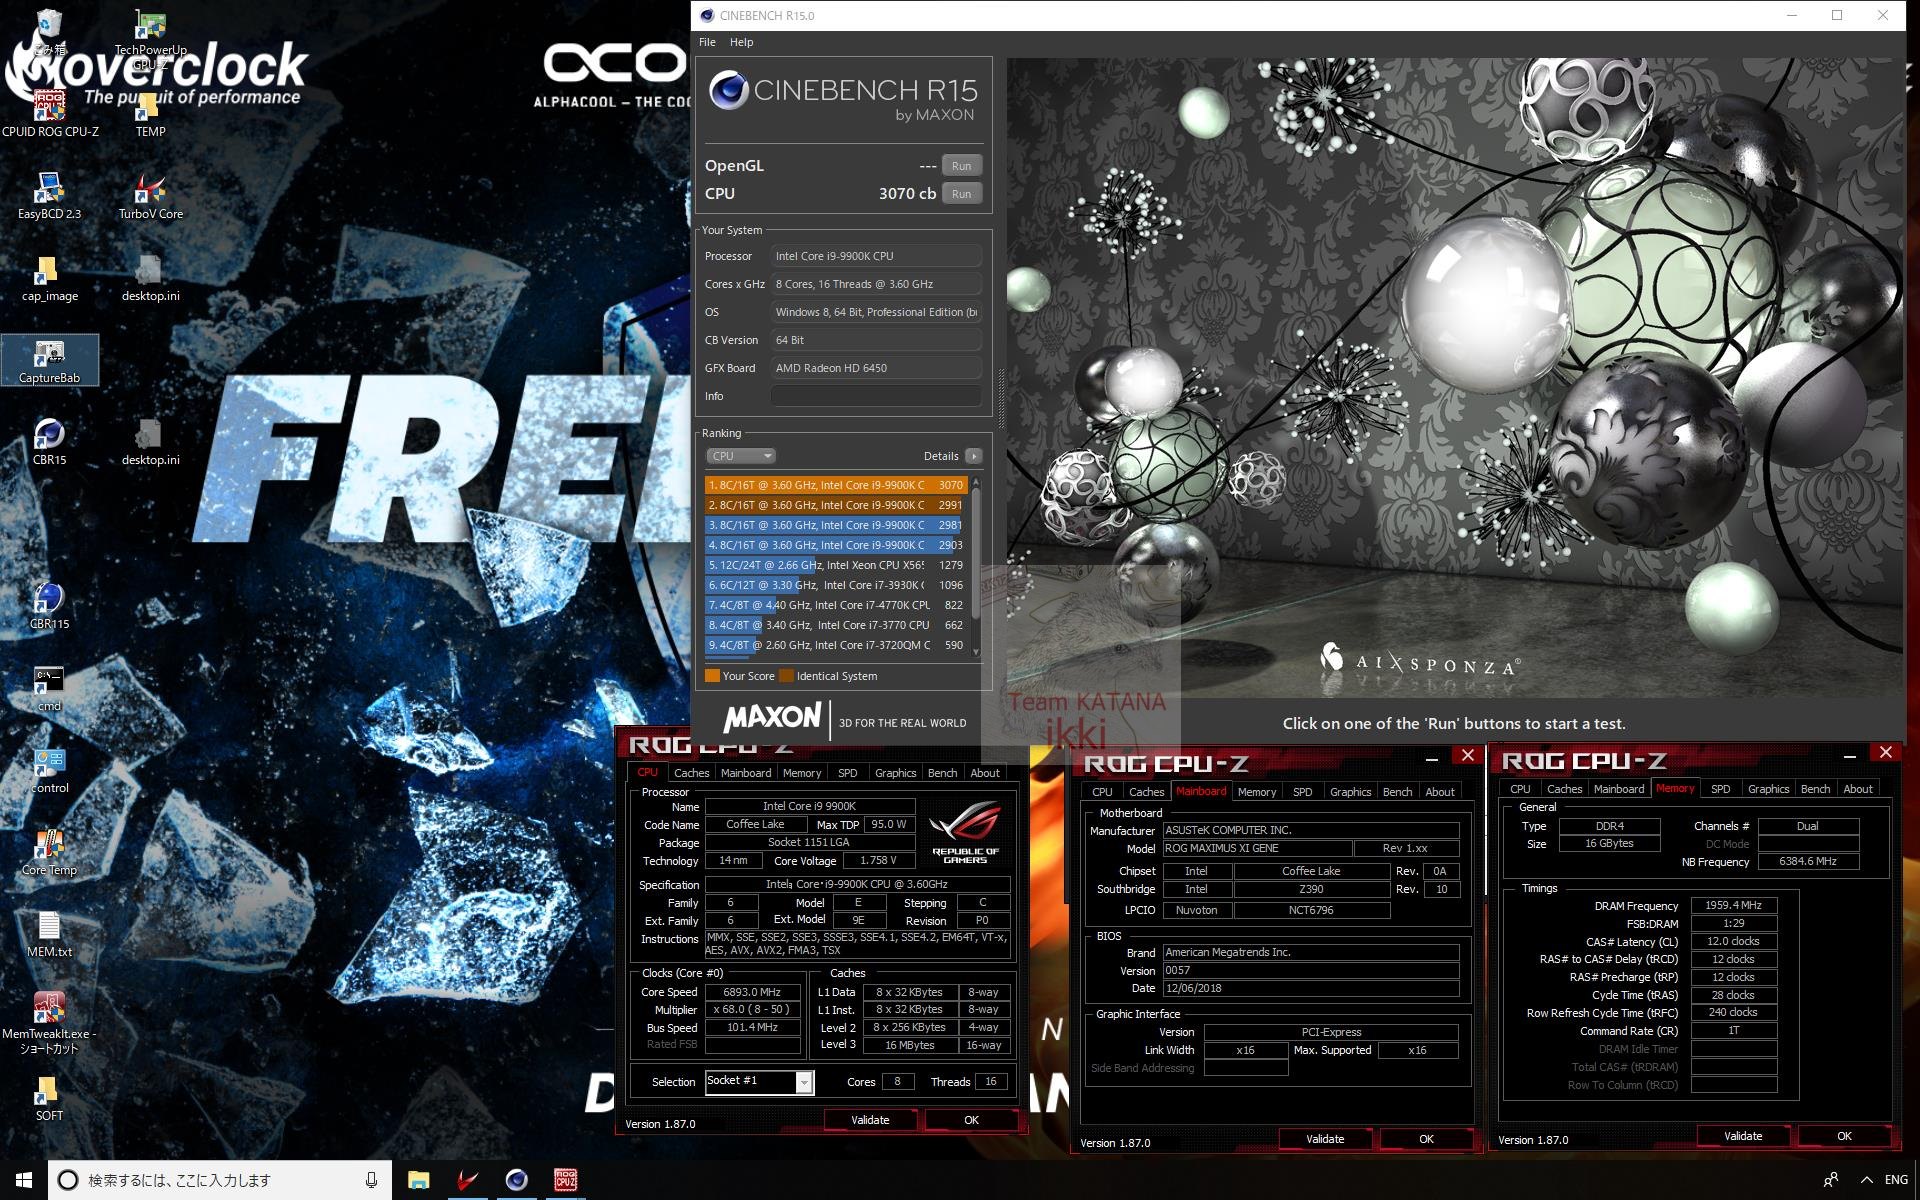Click OK in the middle CPU-Z window

coord(1426,1139)
